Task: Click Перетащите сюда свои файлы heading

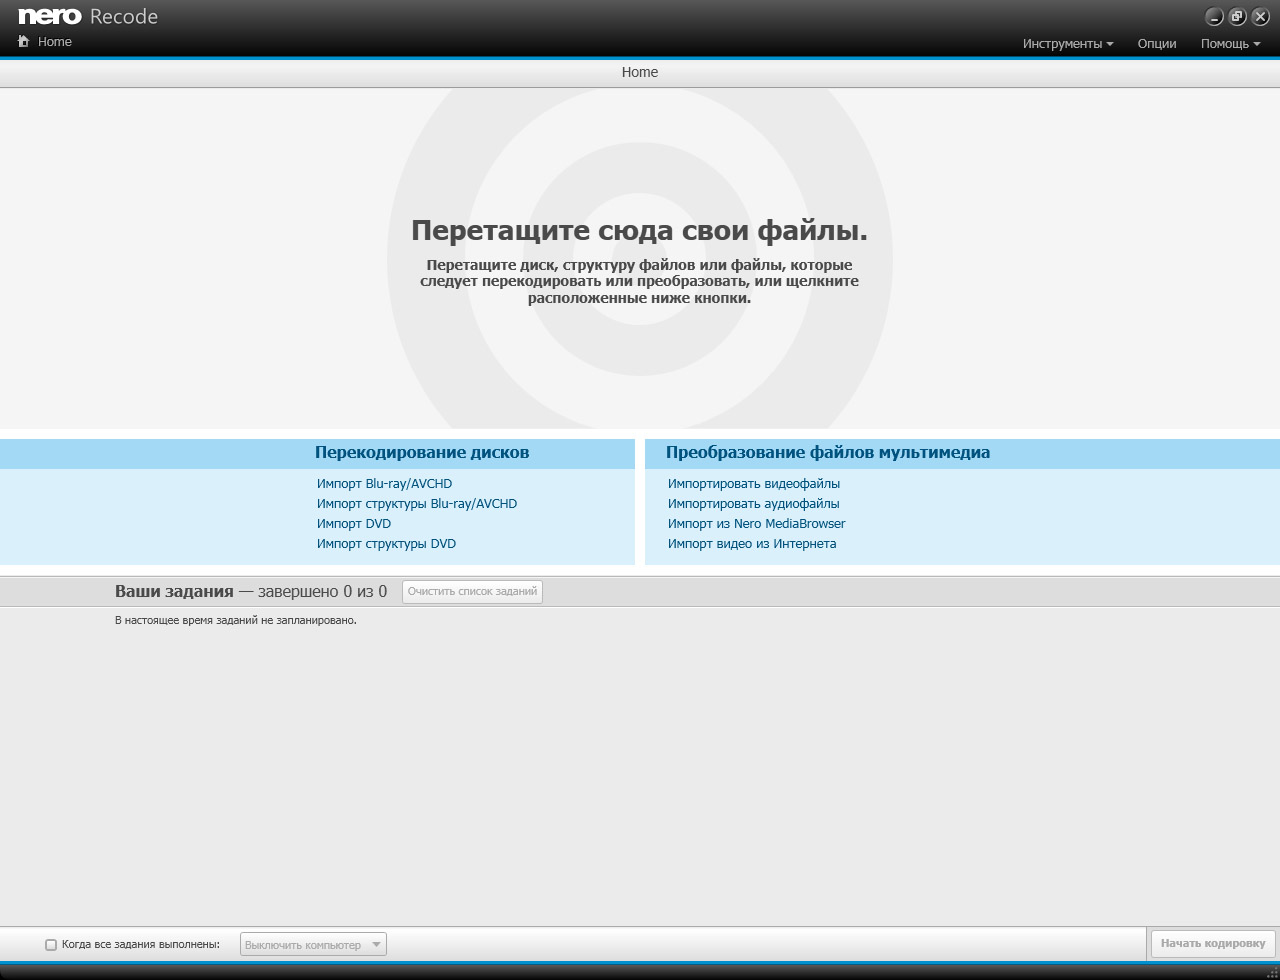Action: [x=640, y=231]
